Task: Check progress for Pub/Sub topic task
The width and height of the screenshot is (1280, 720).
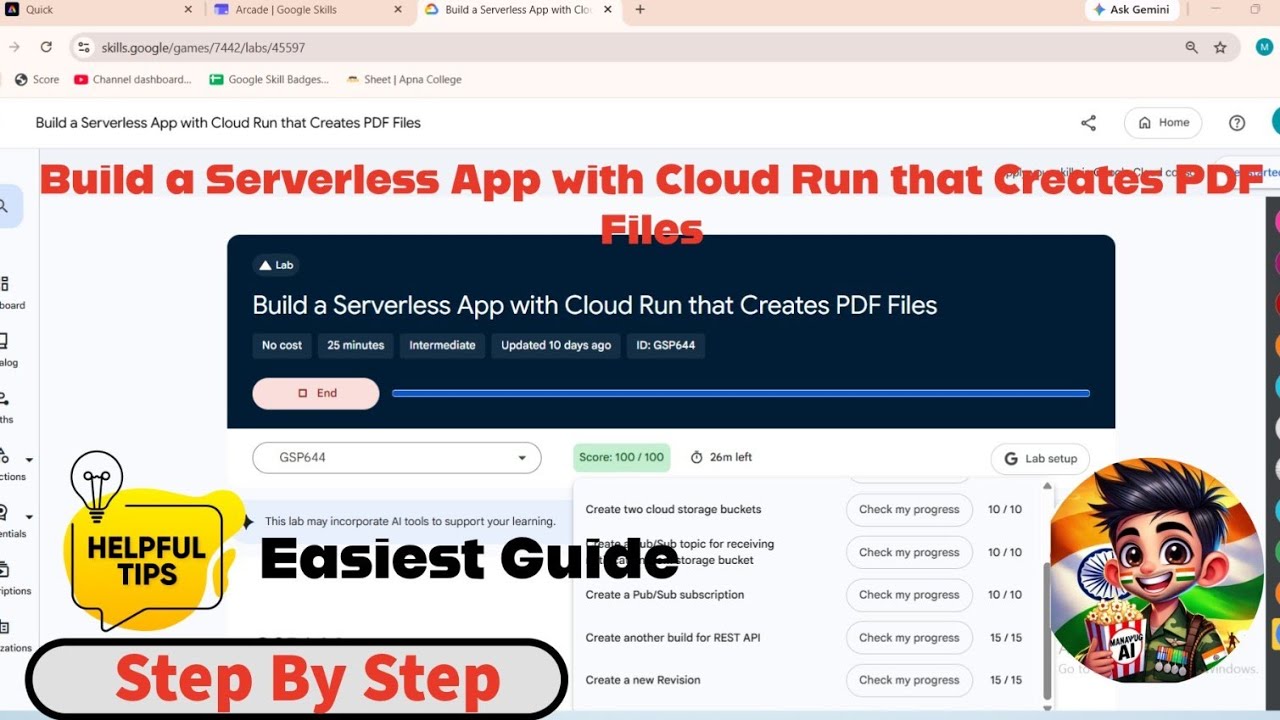Action: (x=909, y=552)
